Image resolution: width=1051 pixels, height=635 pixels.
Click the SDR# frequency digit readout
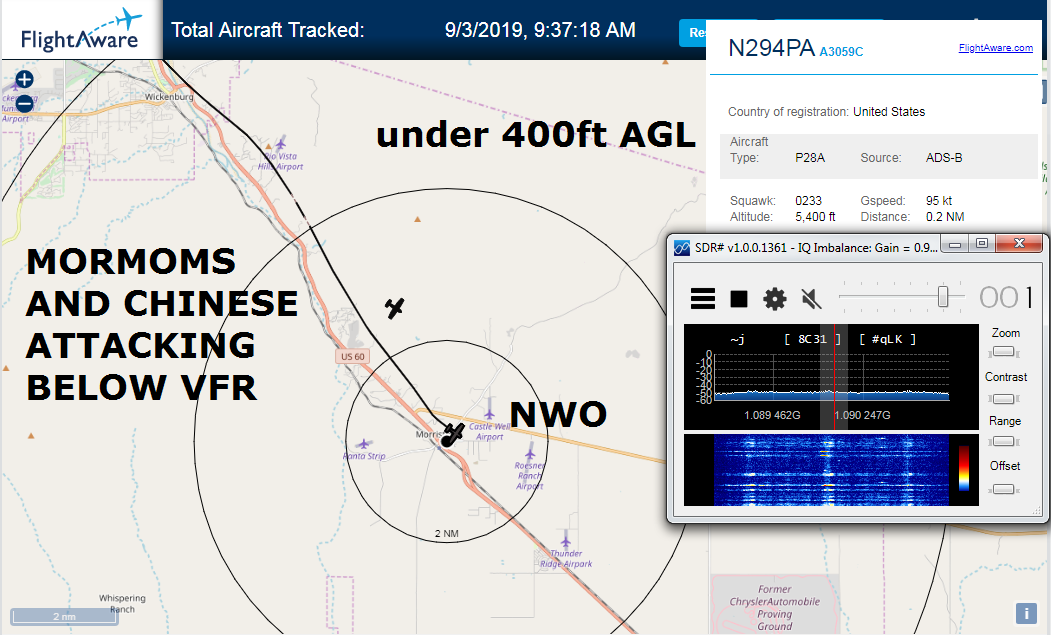(x=1005, y=297)
